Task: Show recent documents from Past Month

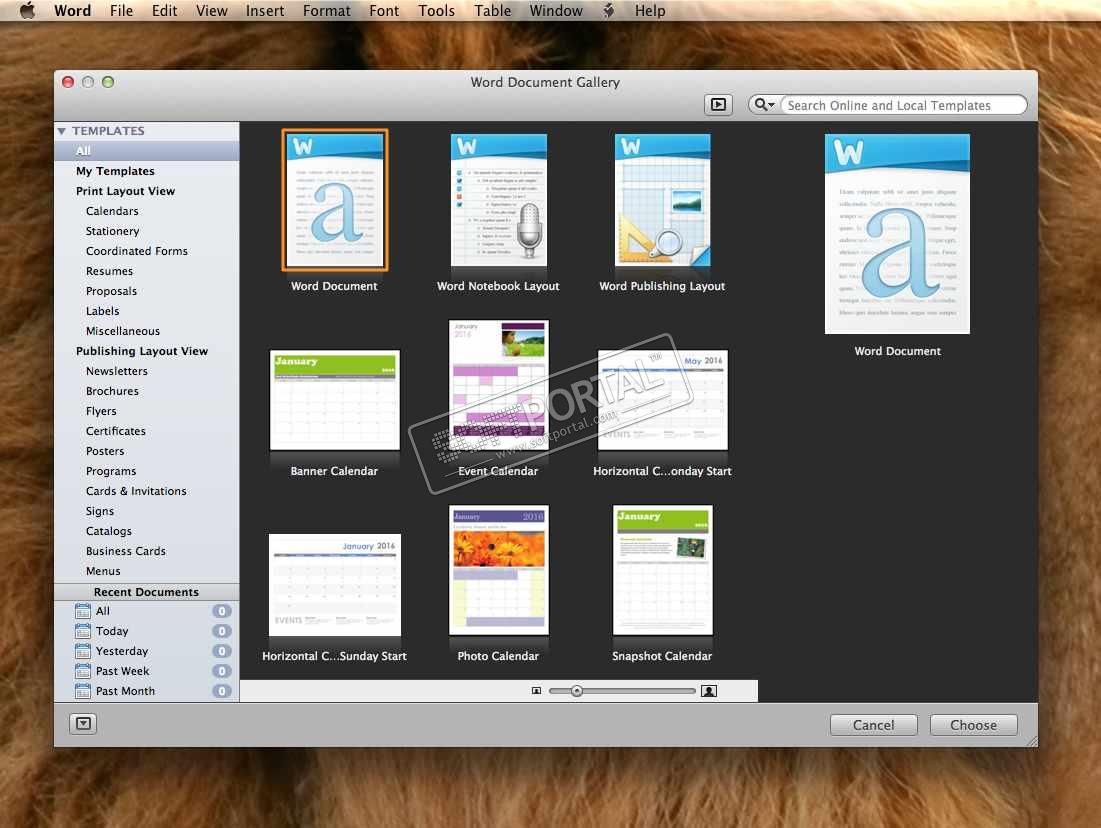Action: 147,691
